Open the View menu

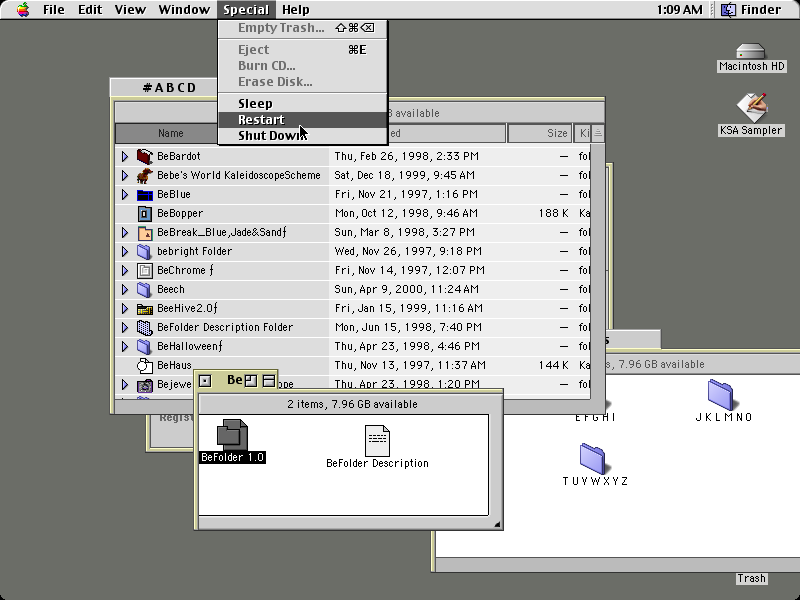pyautogui.click(x=130, y=10)
